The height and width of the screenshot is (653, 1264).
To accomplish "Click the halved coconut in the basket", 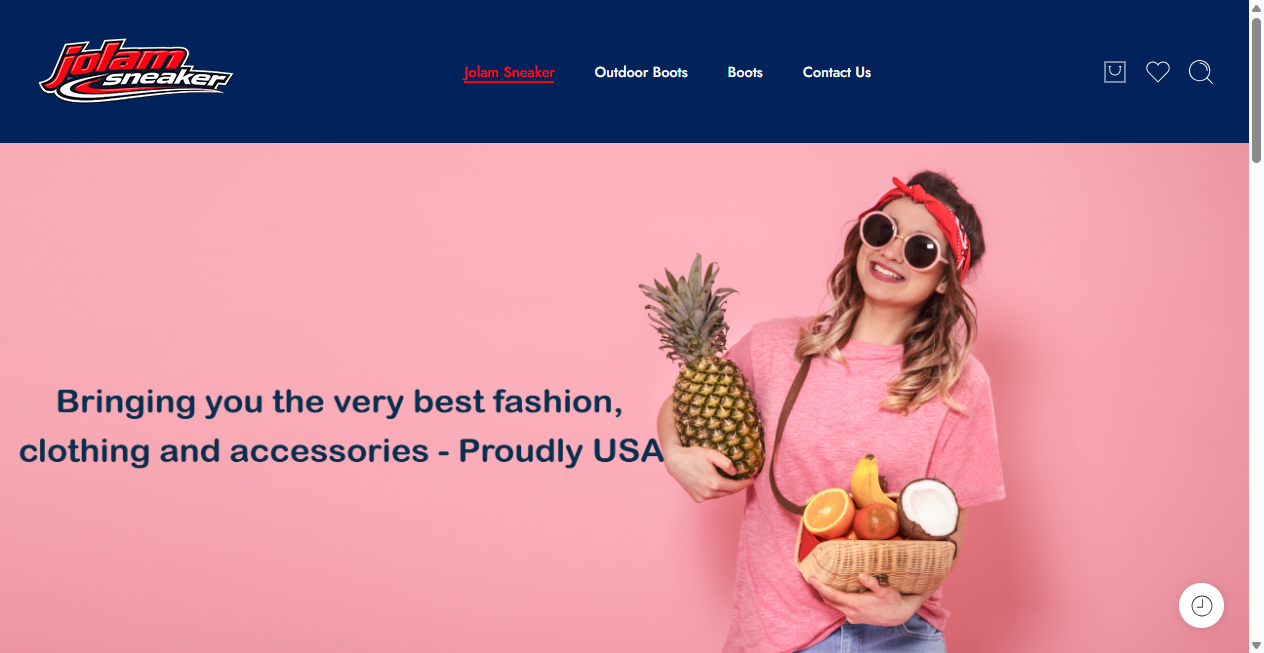I will pos(929,508).
